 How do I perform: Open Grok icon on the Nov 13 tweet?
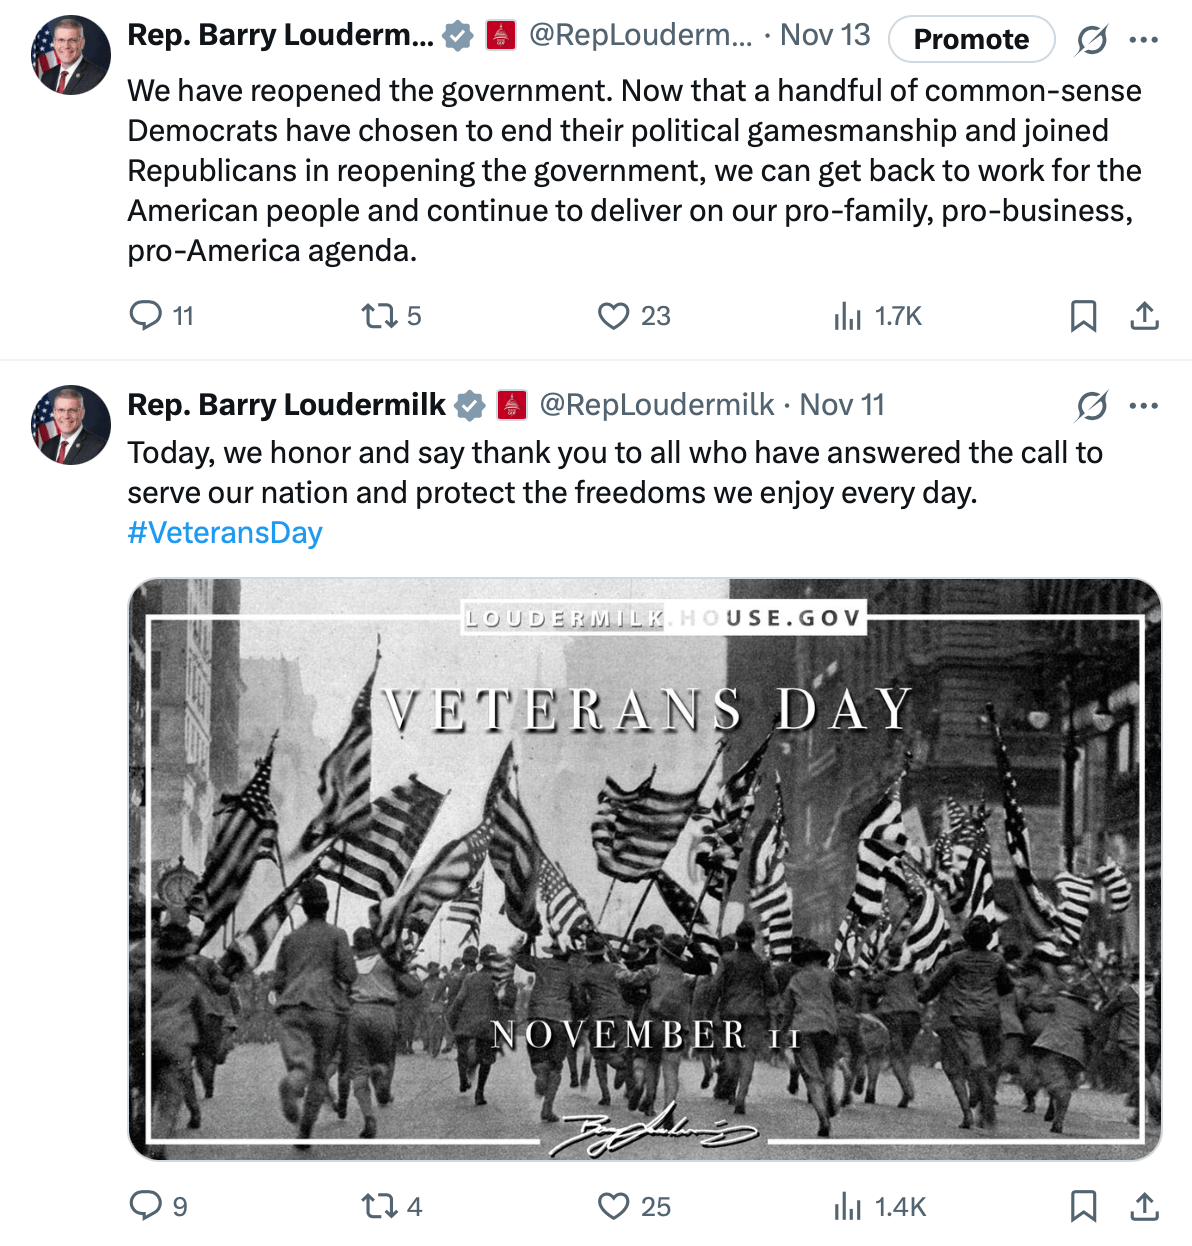click(x=1091, y=40)
